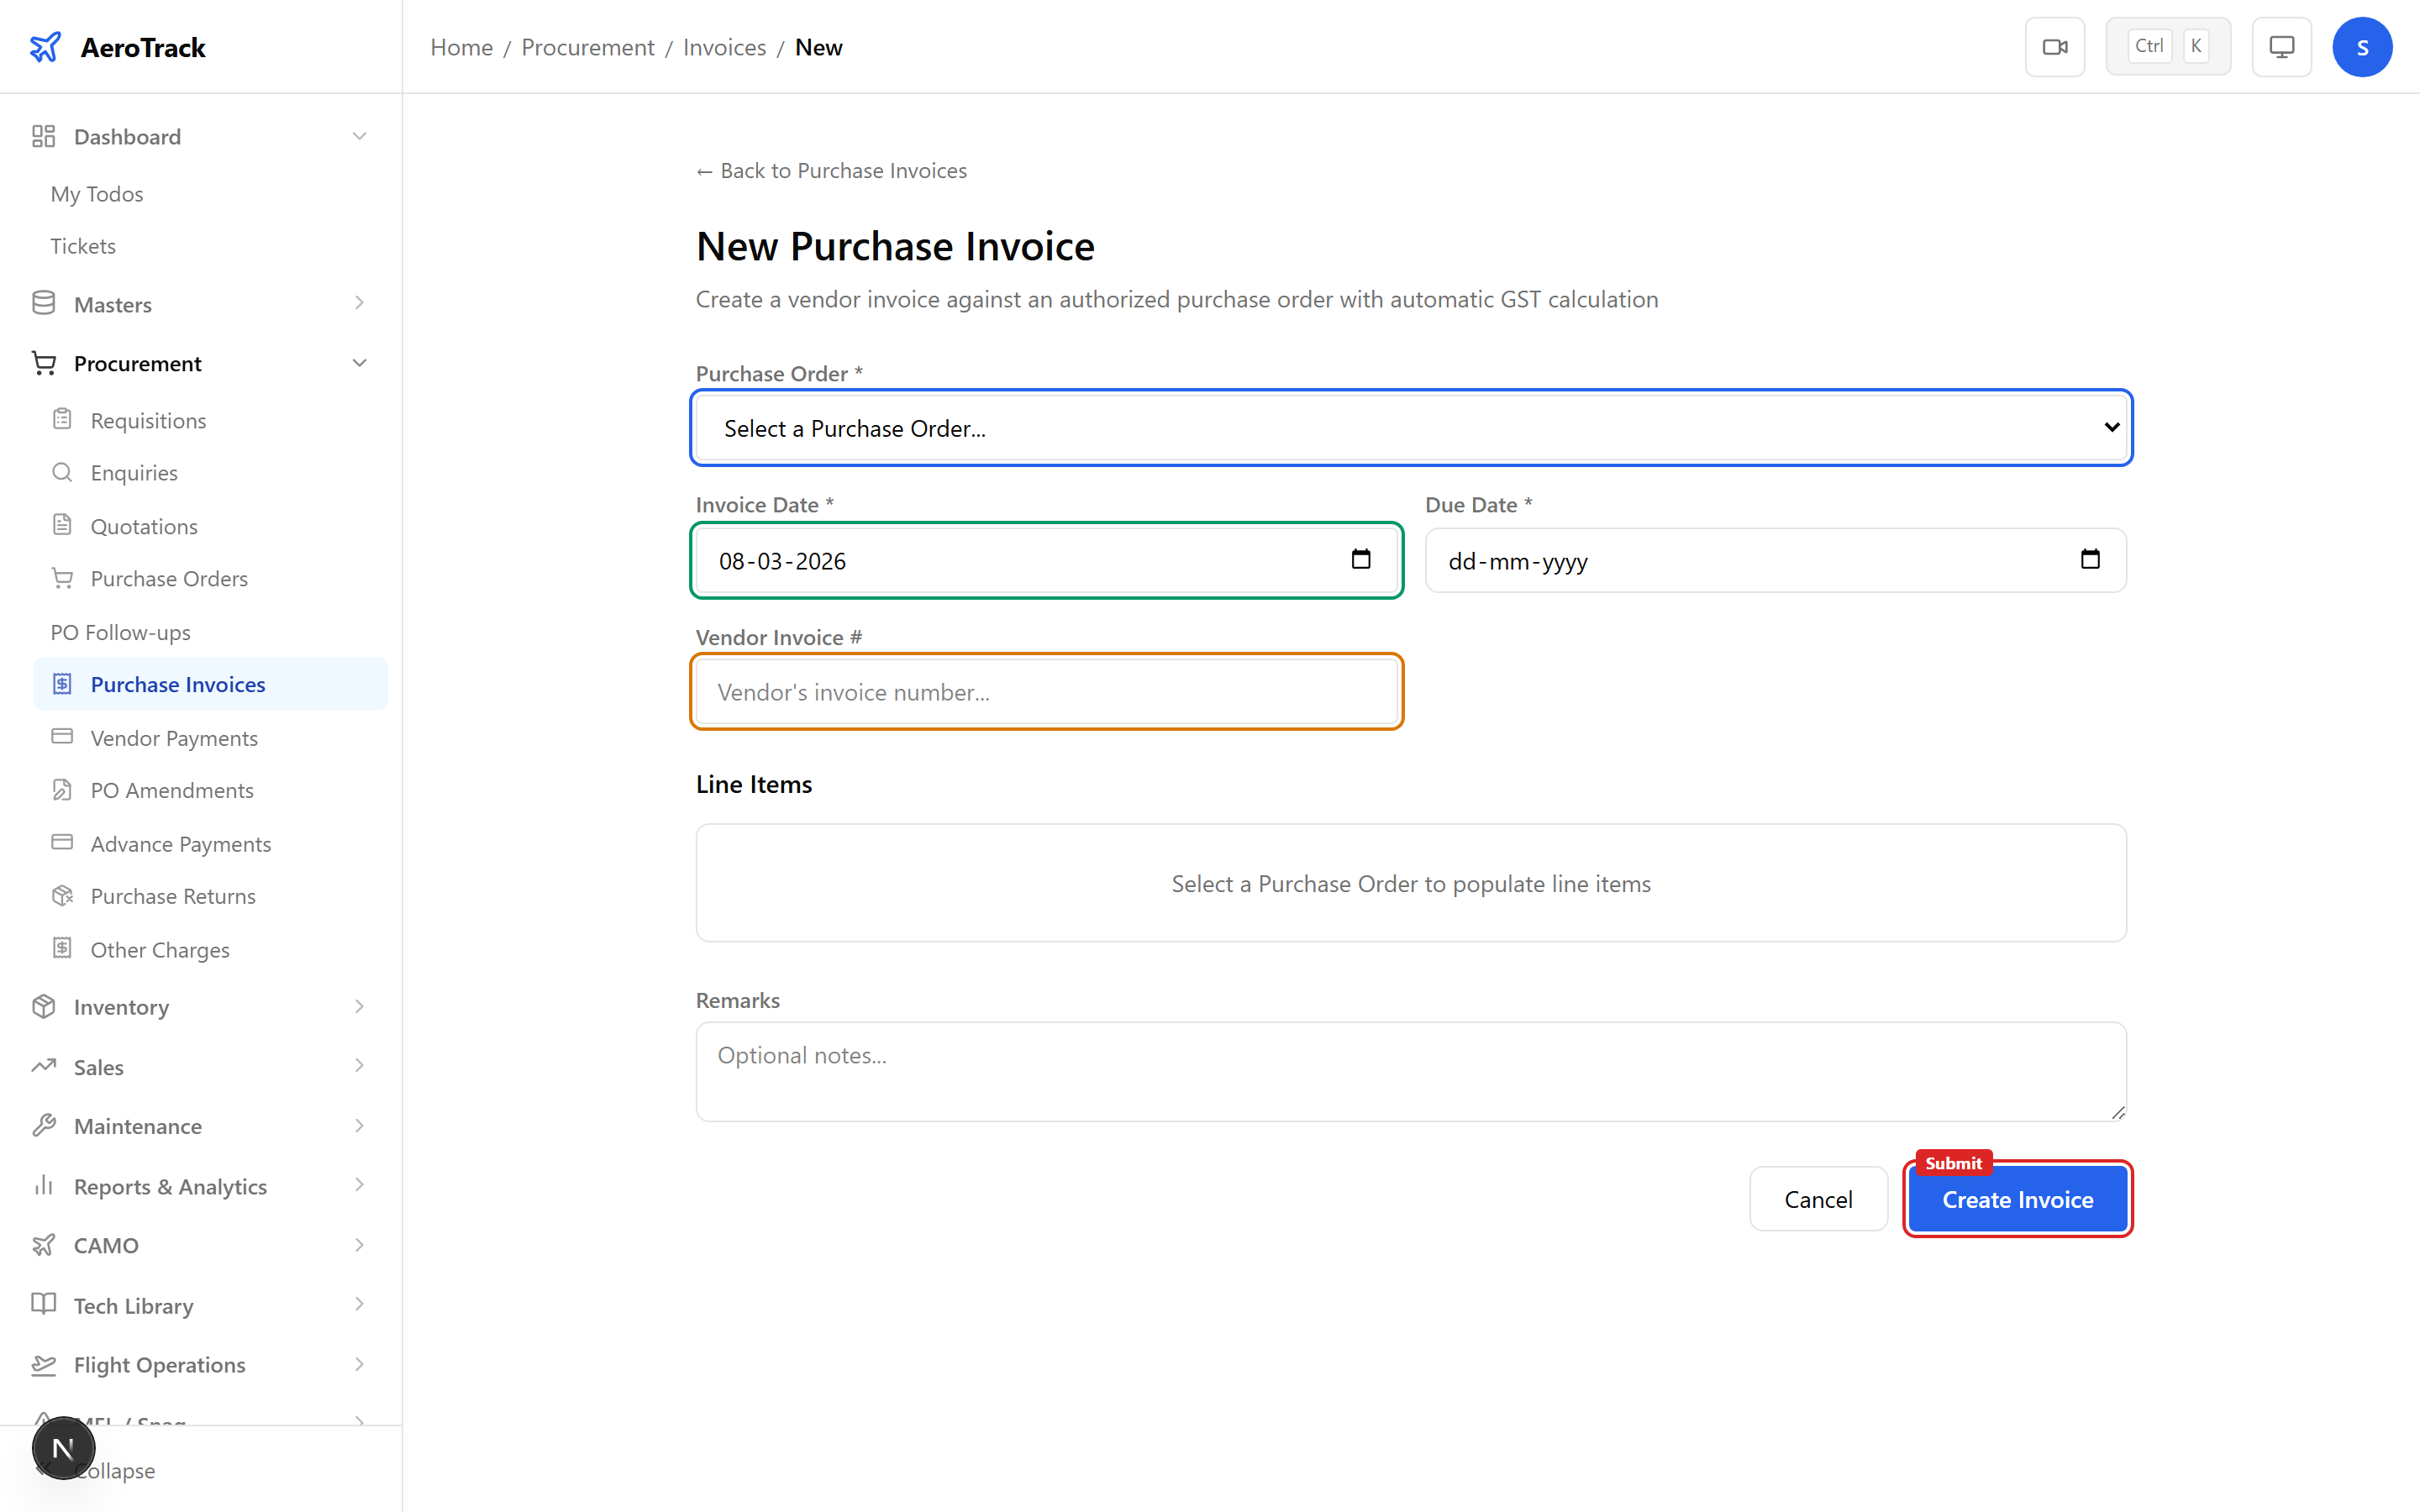Click the Enquiries magnifier icon
Image resolution: width=2420 pixels, height=1512 pixels.
click(63, 472)
